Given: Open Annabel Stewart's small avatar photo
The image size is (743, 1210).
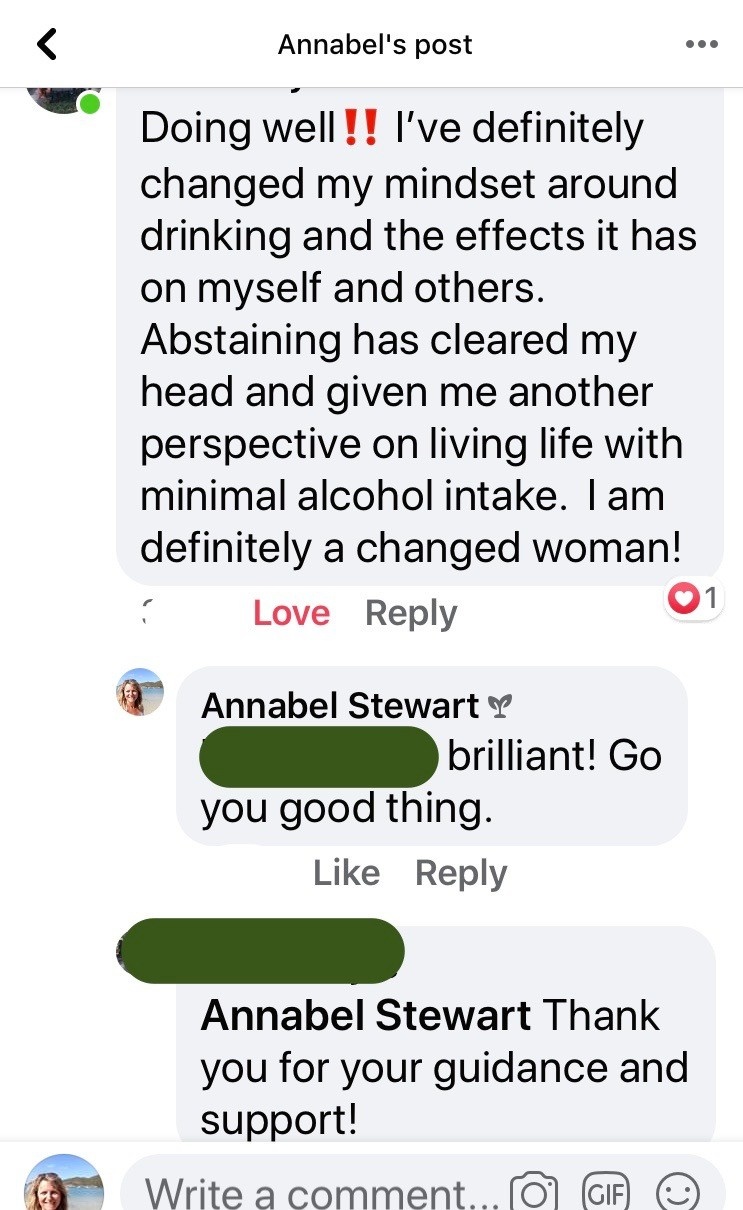Looking at the screenshot, I should coord(140,692).
